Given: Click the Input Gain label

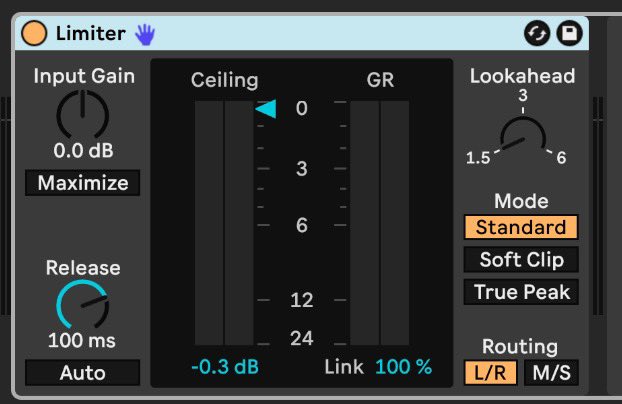Looking at the screenshot, I should (84, 76).
